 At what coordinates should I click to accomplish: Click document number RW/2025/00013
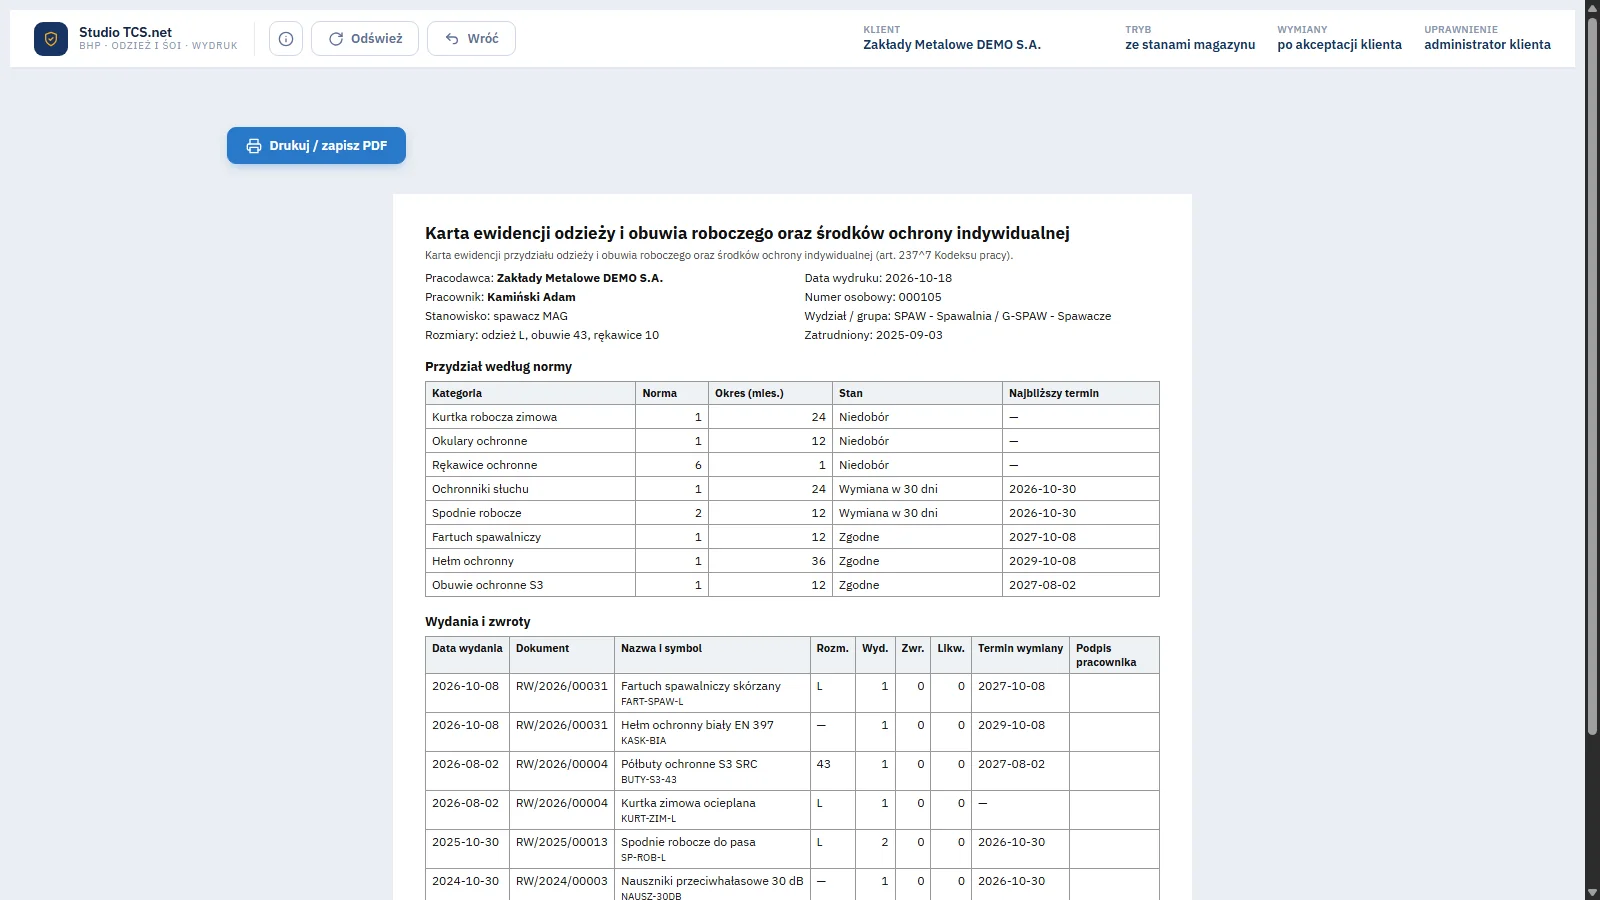click(562, 842)
